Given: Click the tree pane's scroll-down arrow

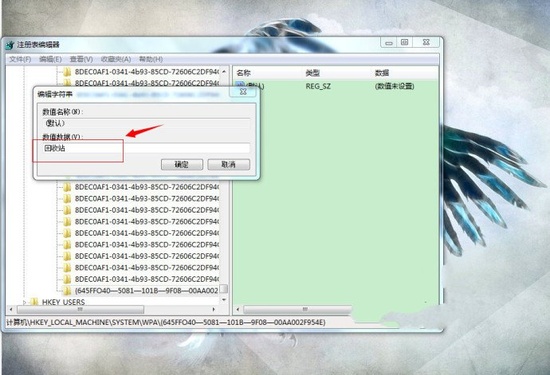Looking at the screenshot, I should (224, 300).
